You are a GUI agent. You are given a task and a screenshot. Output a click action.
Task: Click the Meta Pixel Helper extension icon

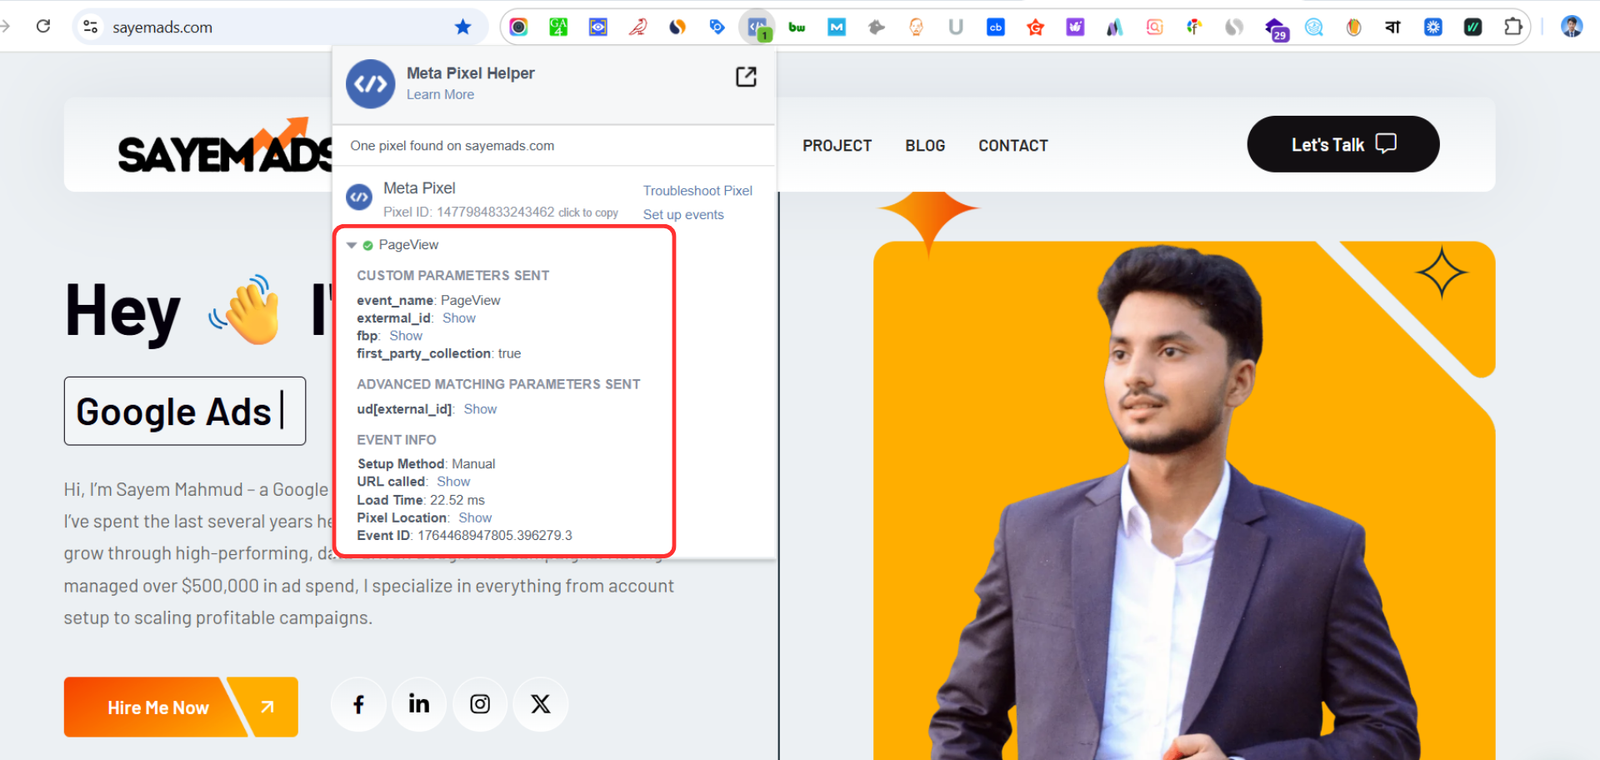[757, 27]
